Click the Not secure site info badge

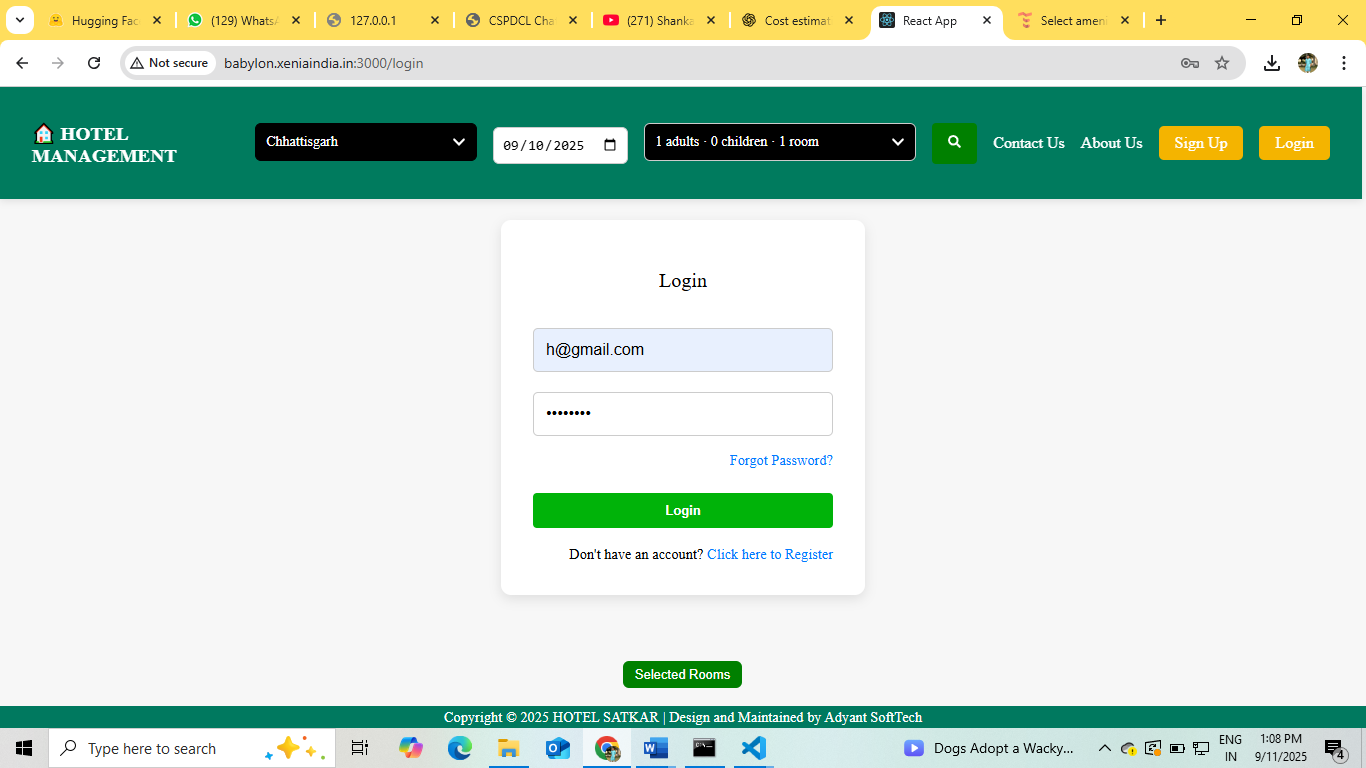[x=168, y=63]
